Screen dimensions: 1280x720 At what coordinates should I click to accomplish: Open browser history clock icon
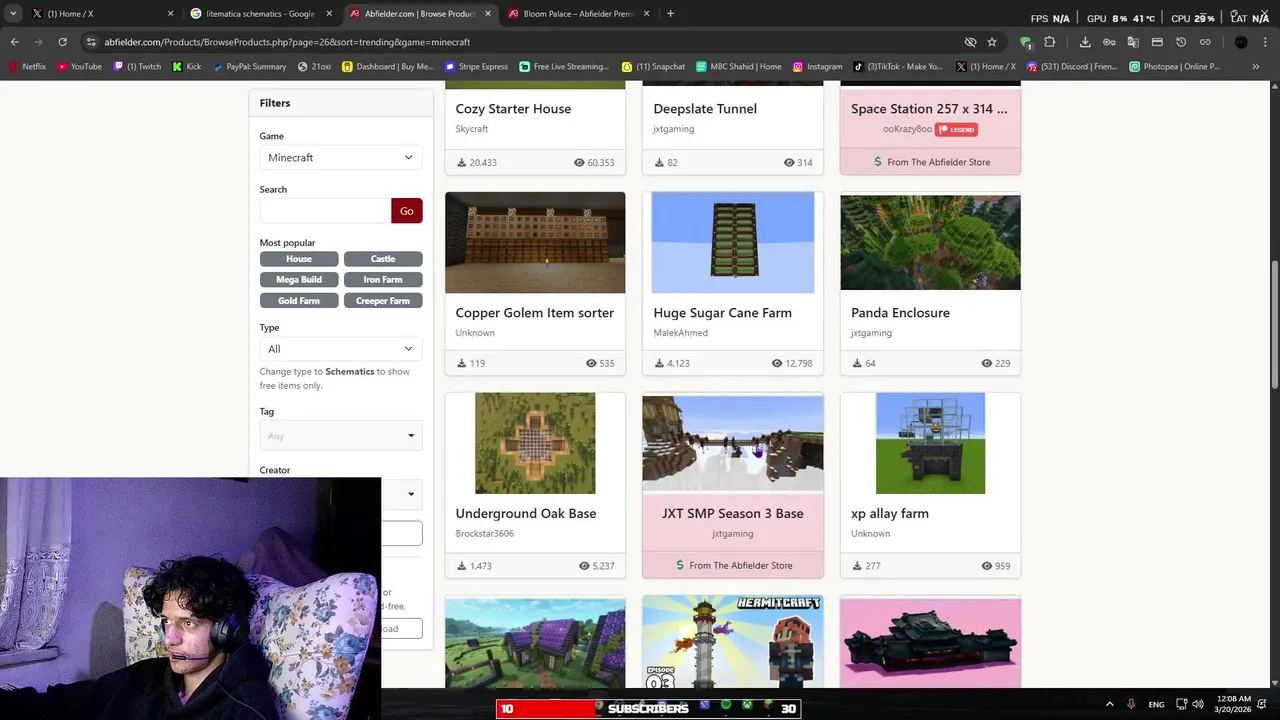point(1181,42)
